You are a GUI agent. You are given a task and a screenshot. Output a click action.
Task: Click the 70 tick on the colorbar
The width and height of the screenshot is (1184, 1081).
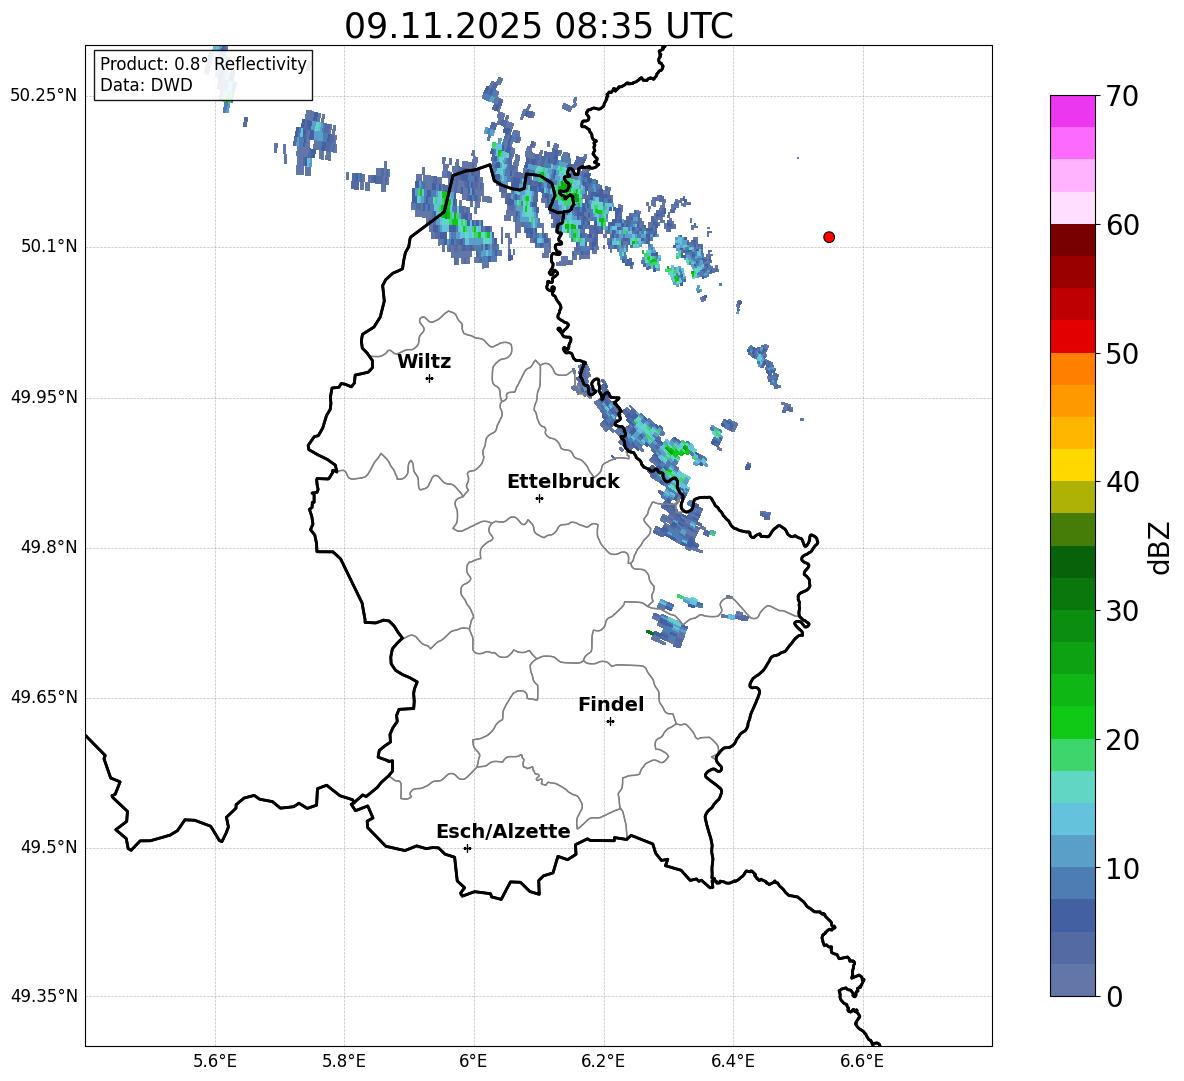point(1121,97)
